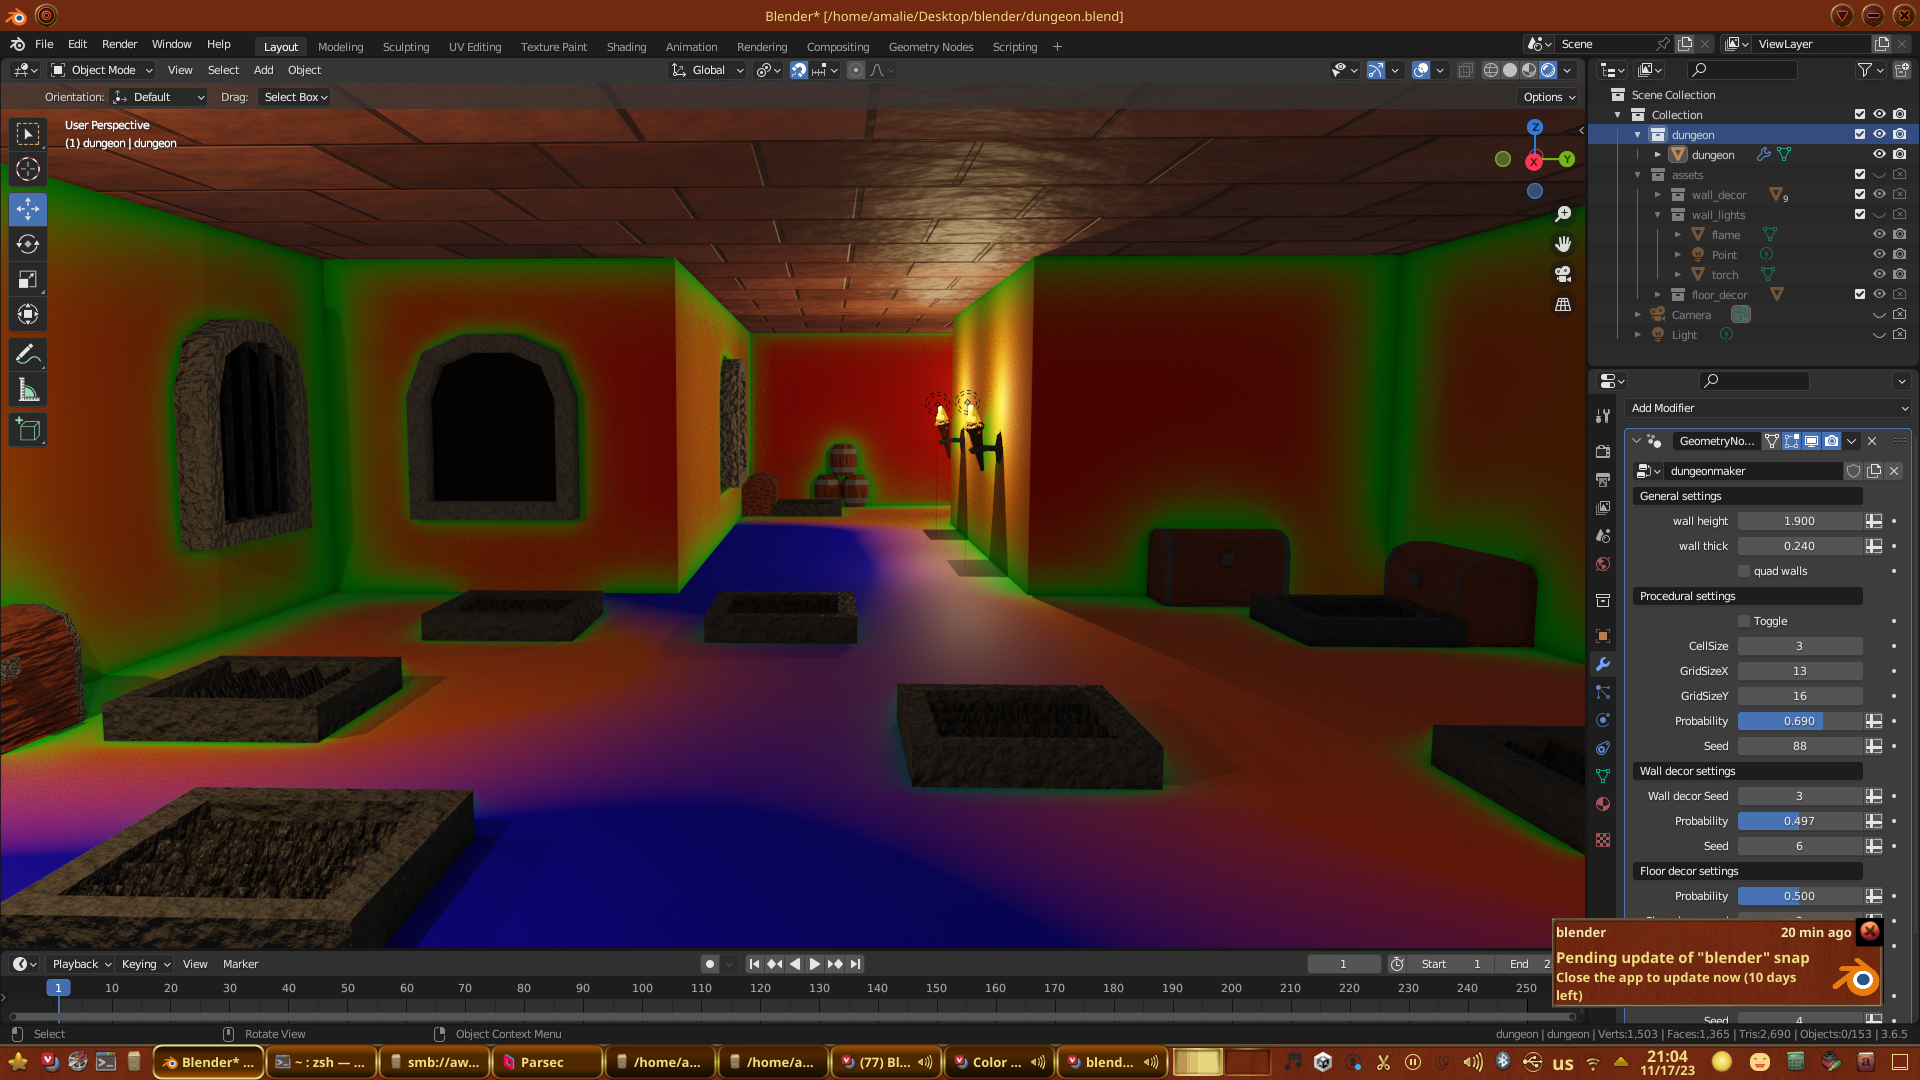Adjust the Procedural Probability 0.690 slider
The image size is (1920, 1080).
tap(1799, 721)
